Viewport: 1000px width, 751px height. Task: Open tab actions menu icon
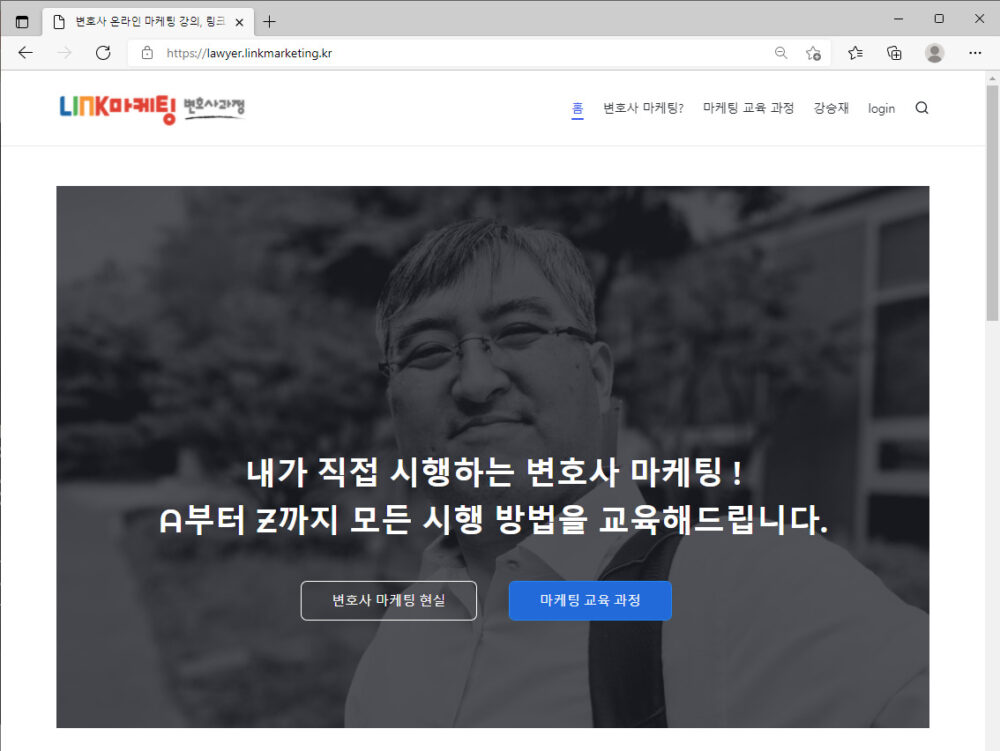point(22,21)
